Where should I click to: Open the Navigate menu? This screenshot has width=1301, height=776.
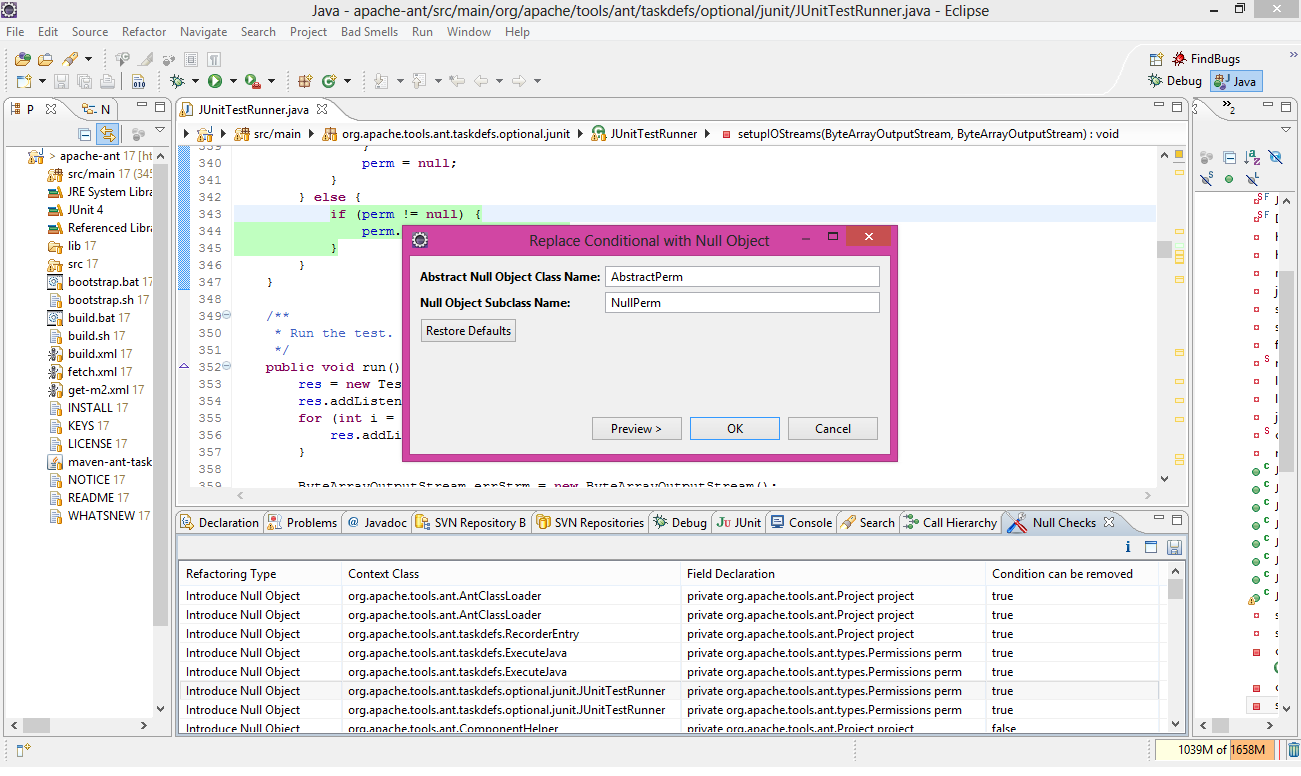203,32
